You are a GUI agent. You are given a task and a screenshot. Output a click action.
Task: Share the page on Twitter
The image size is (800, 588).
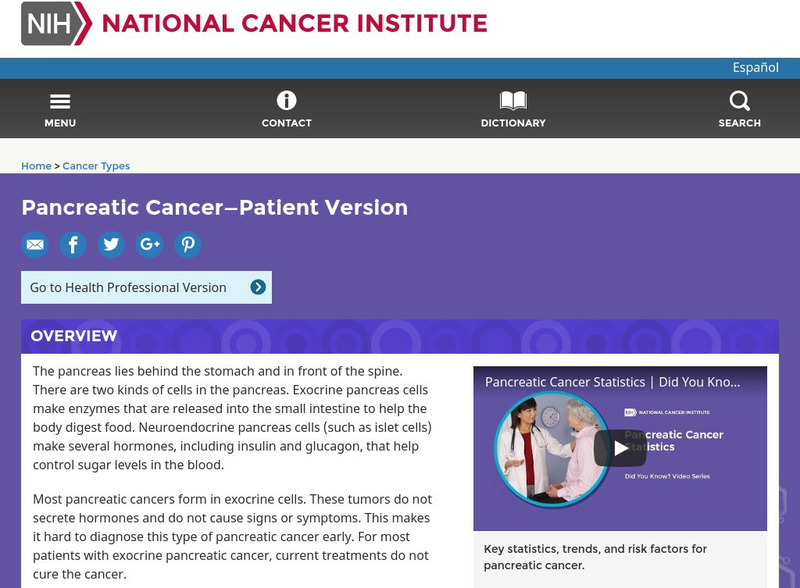point(112,243)
